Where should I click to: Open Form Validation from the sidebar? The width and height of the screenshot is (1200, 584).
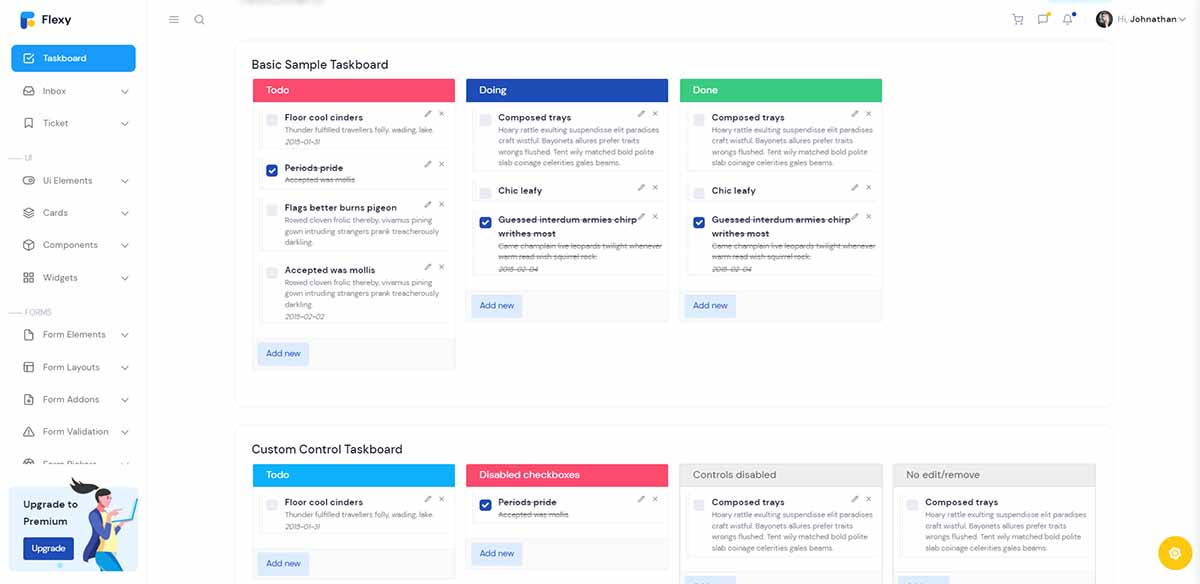click(x=73, y=431)
